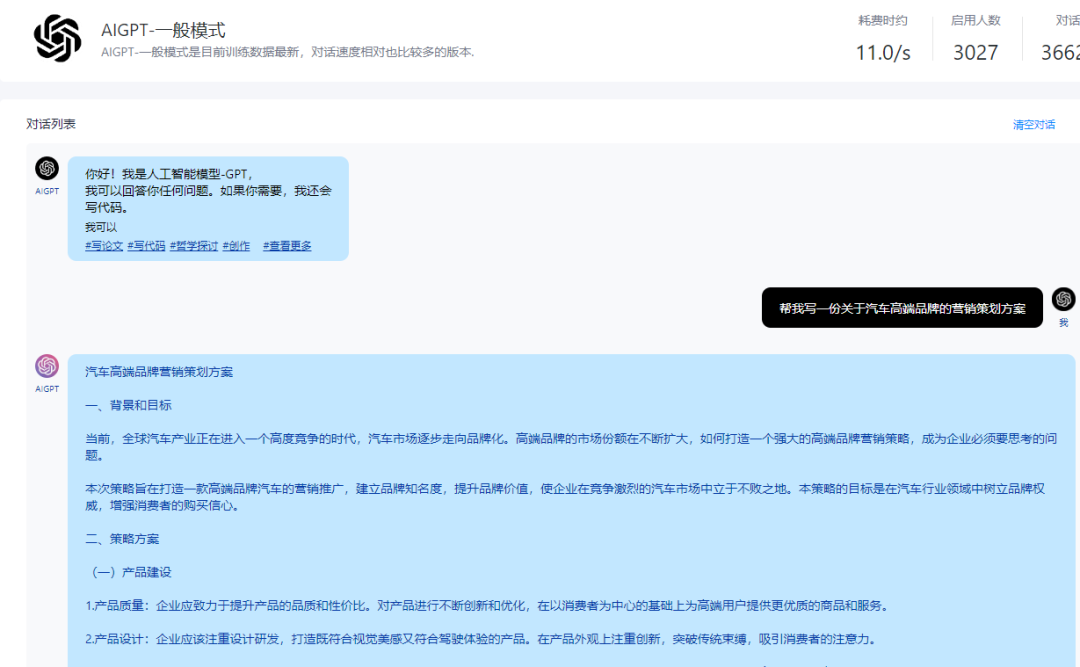The image size is (1080, 667).
Task: Click the black AIGPT avatar beside greeting message
Action: 47,169
